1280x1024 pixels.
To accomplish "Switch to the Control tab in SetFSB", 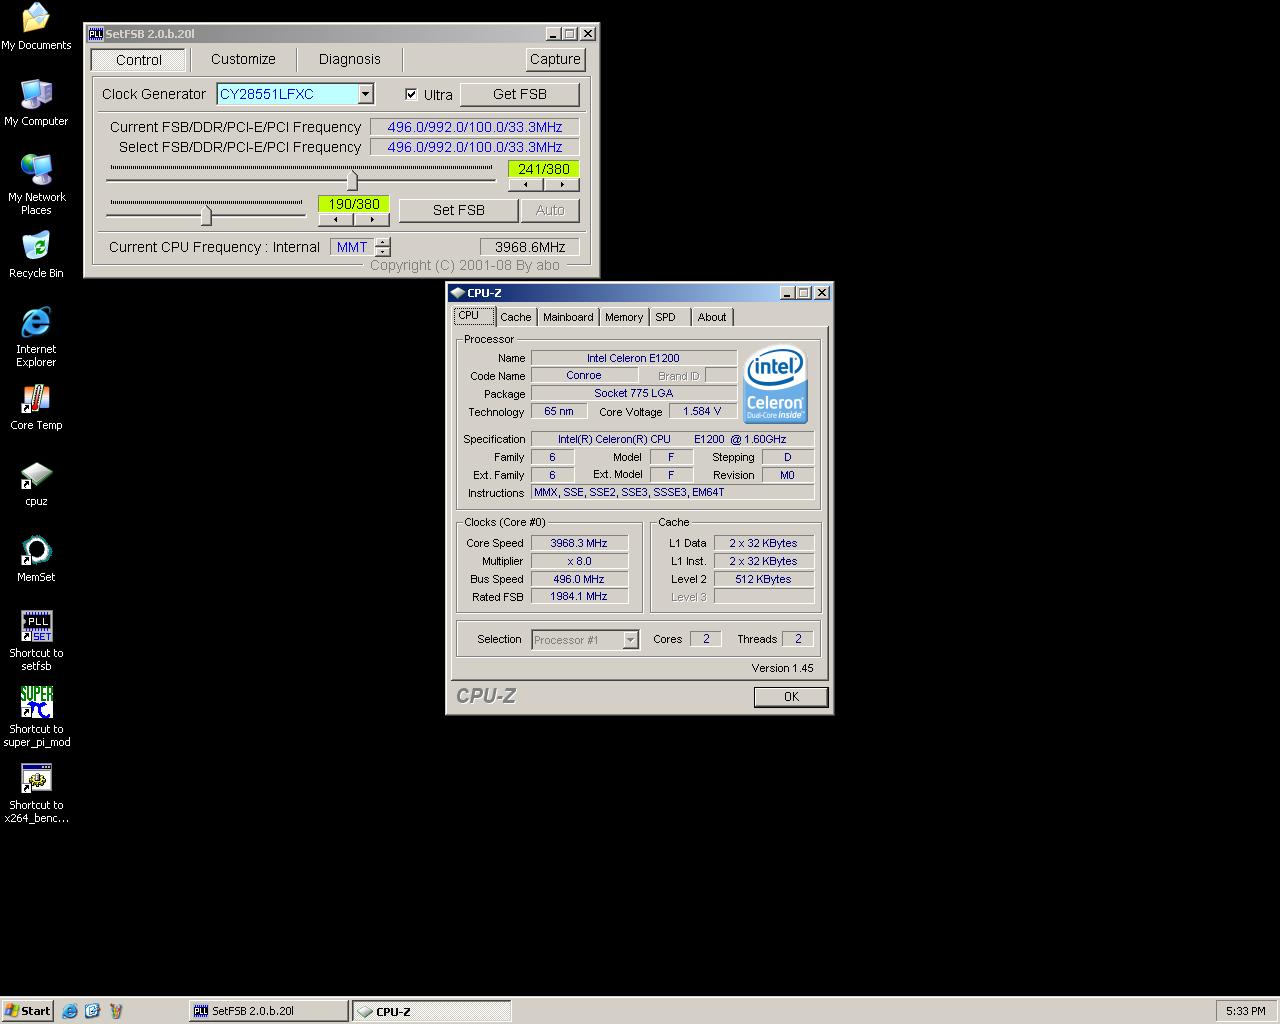I will (138, 60).
